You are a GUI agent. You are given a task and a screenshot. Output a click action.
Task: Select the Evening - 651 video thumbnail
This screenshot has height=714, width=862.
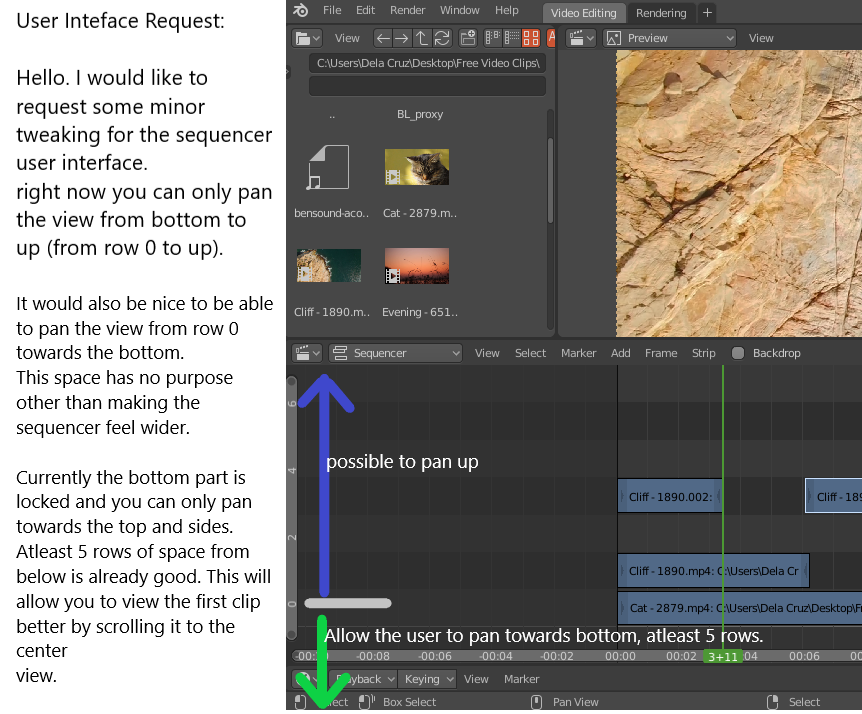pos(417,266)
